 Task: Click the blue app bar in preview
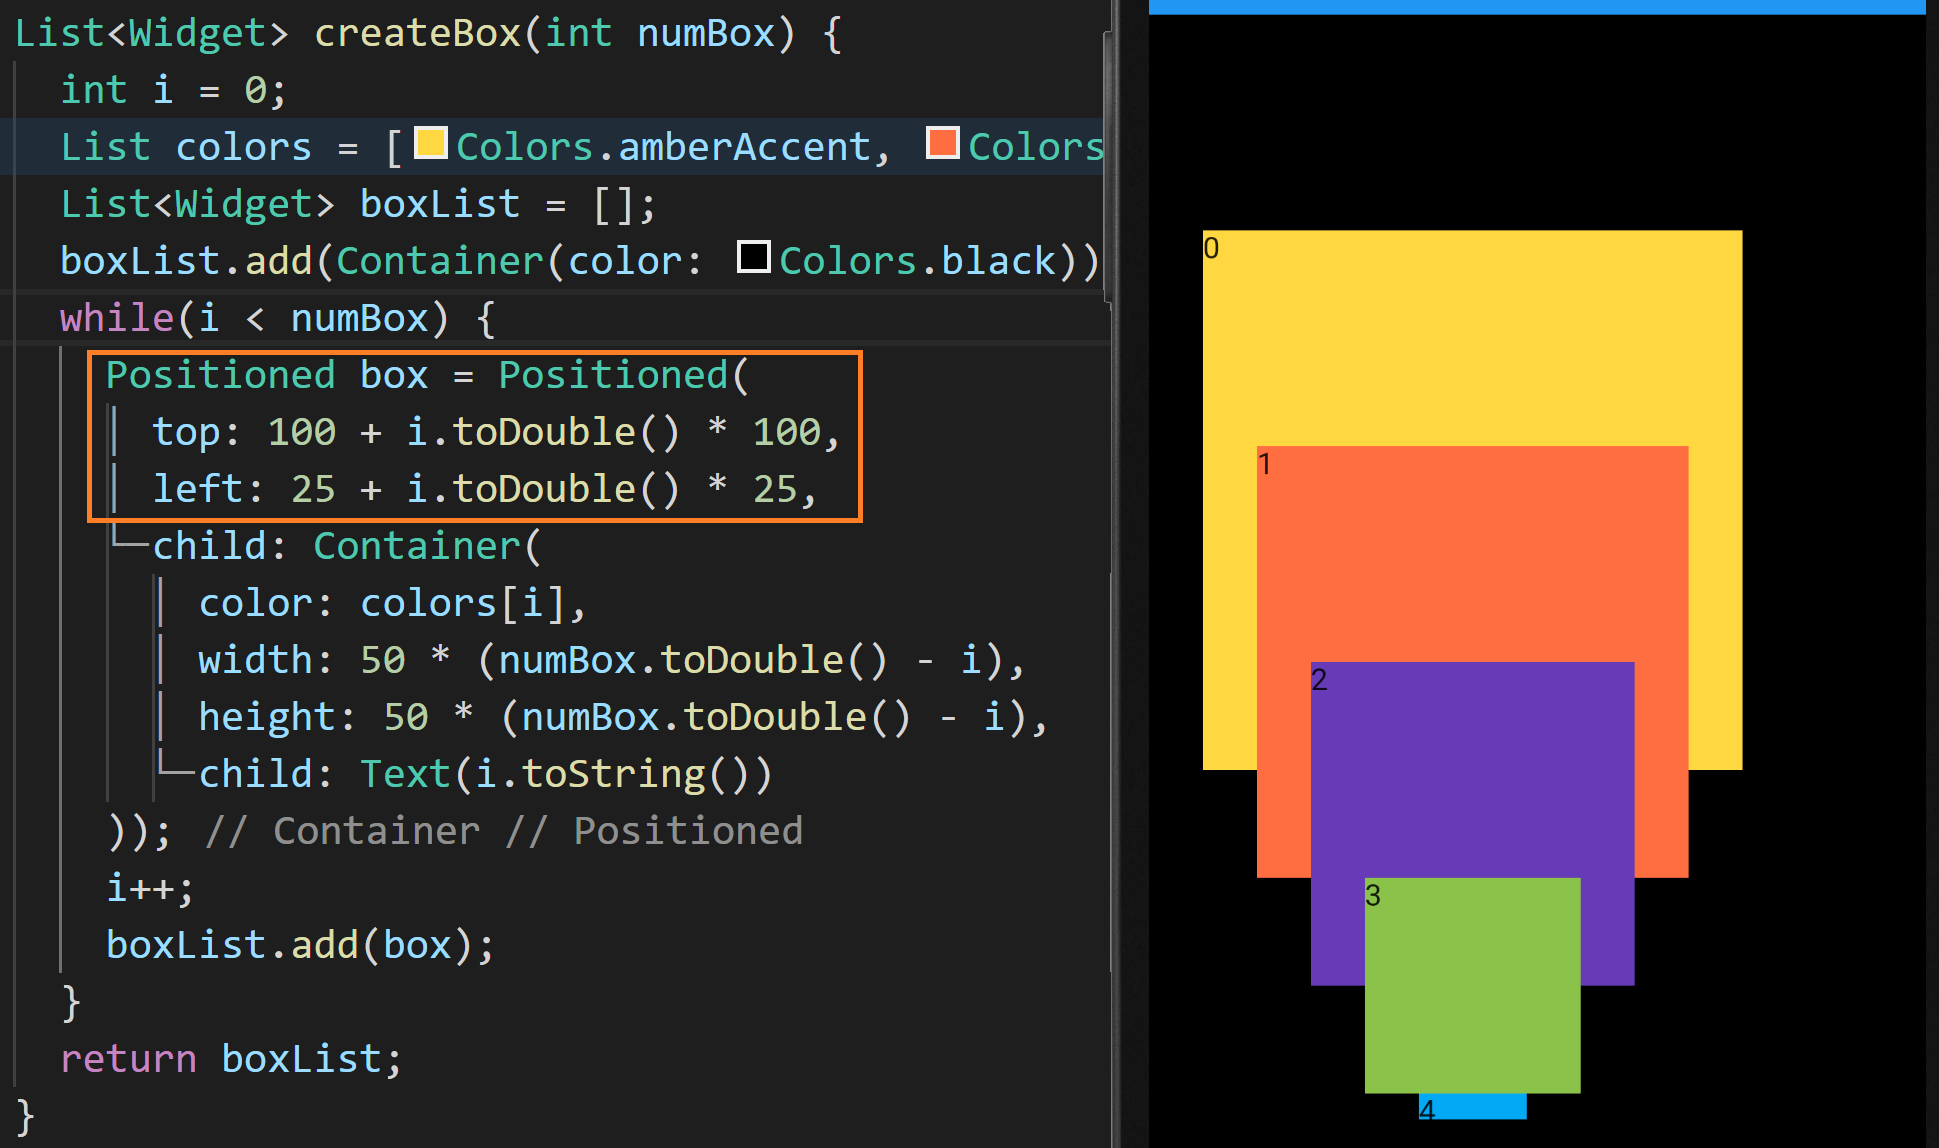click(x=1536, y=6)
